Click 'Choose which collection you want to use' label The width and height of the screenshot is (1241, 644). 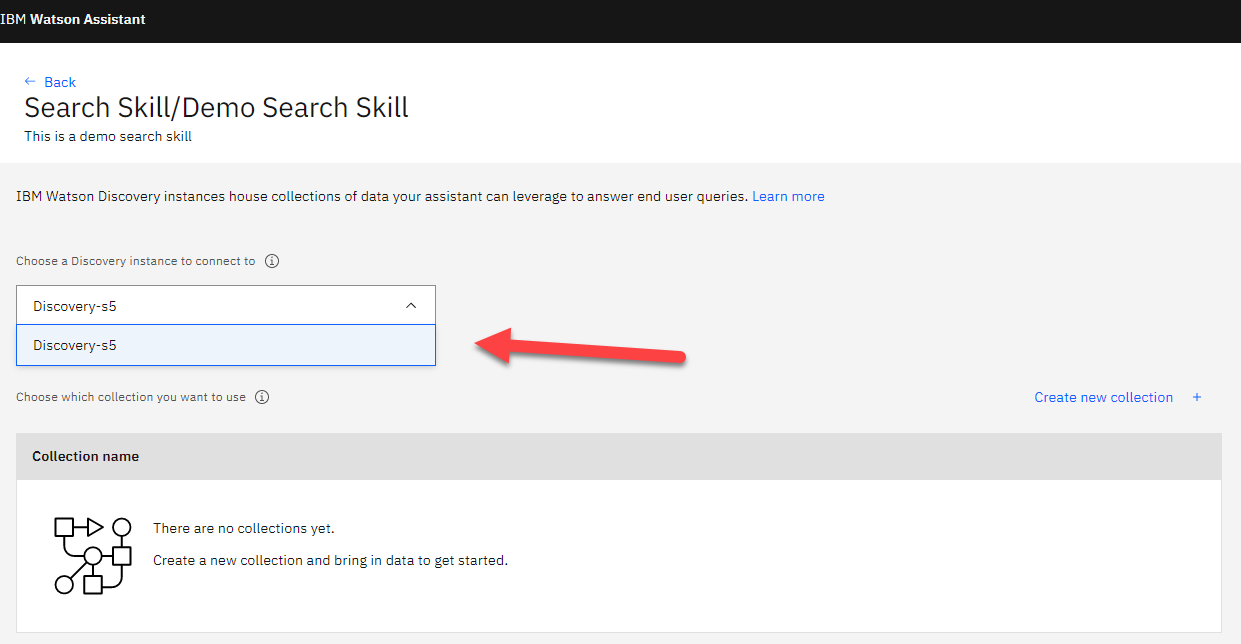131,397
